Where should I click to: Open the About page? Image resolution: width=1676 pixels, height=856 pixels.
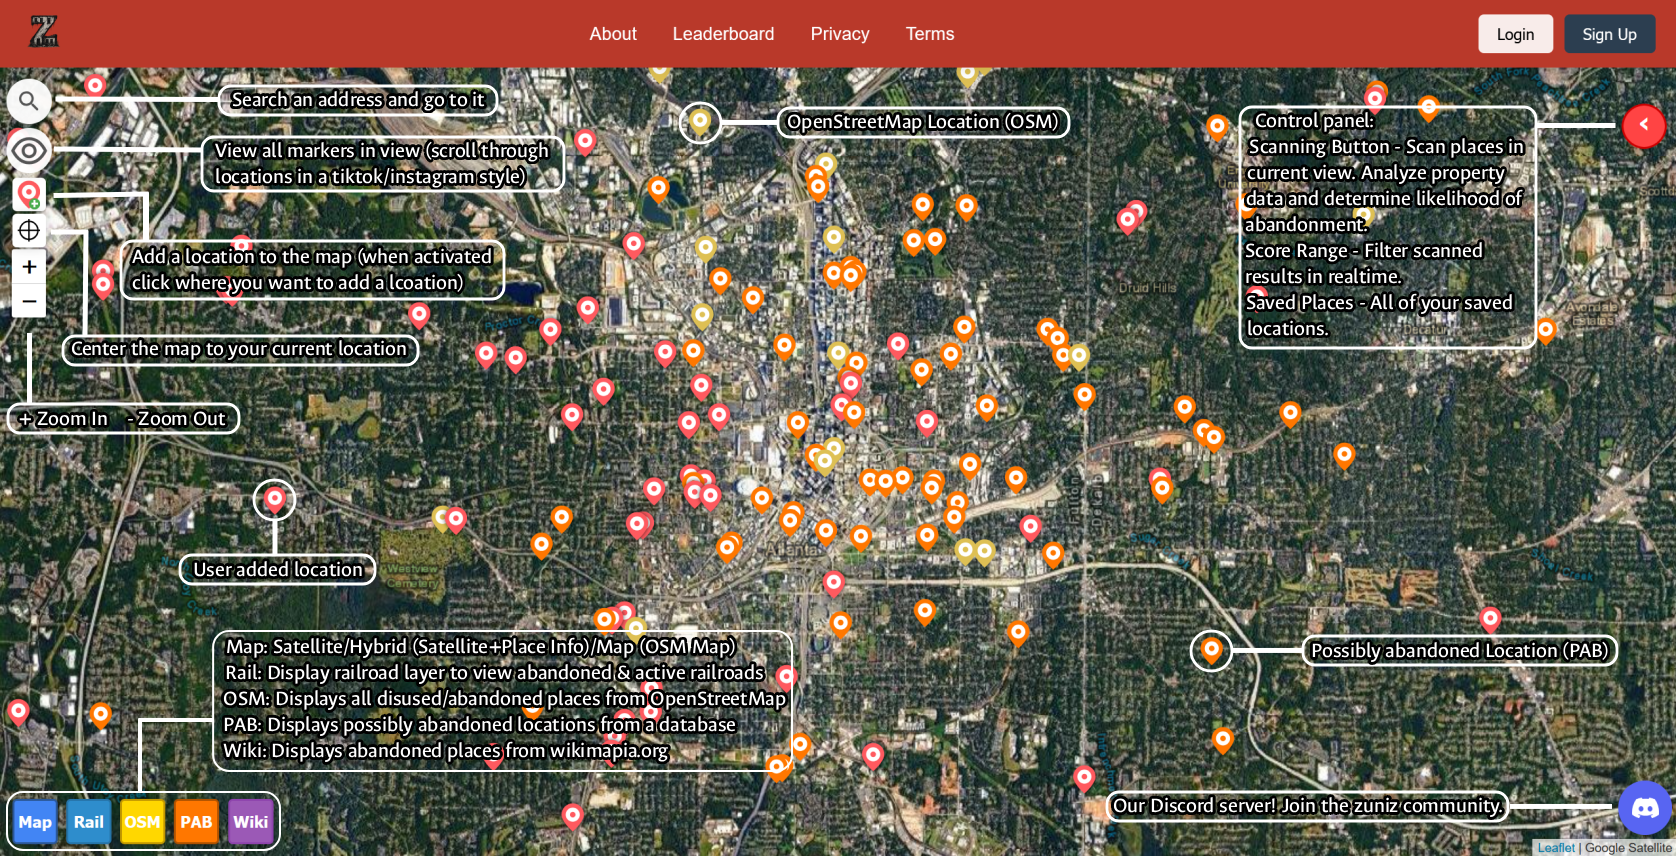(613, 34)
